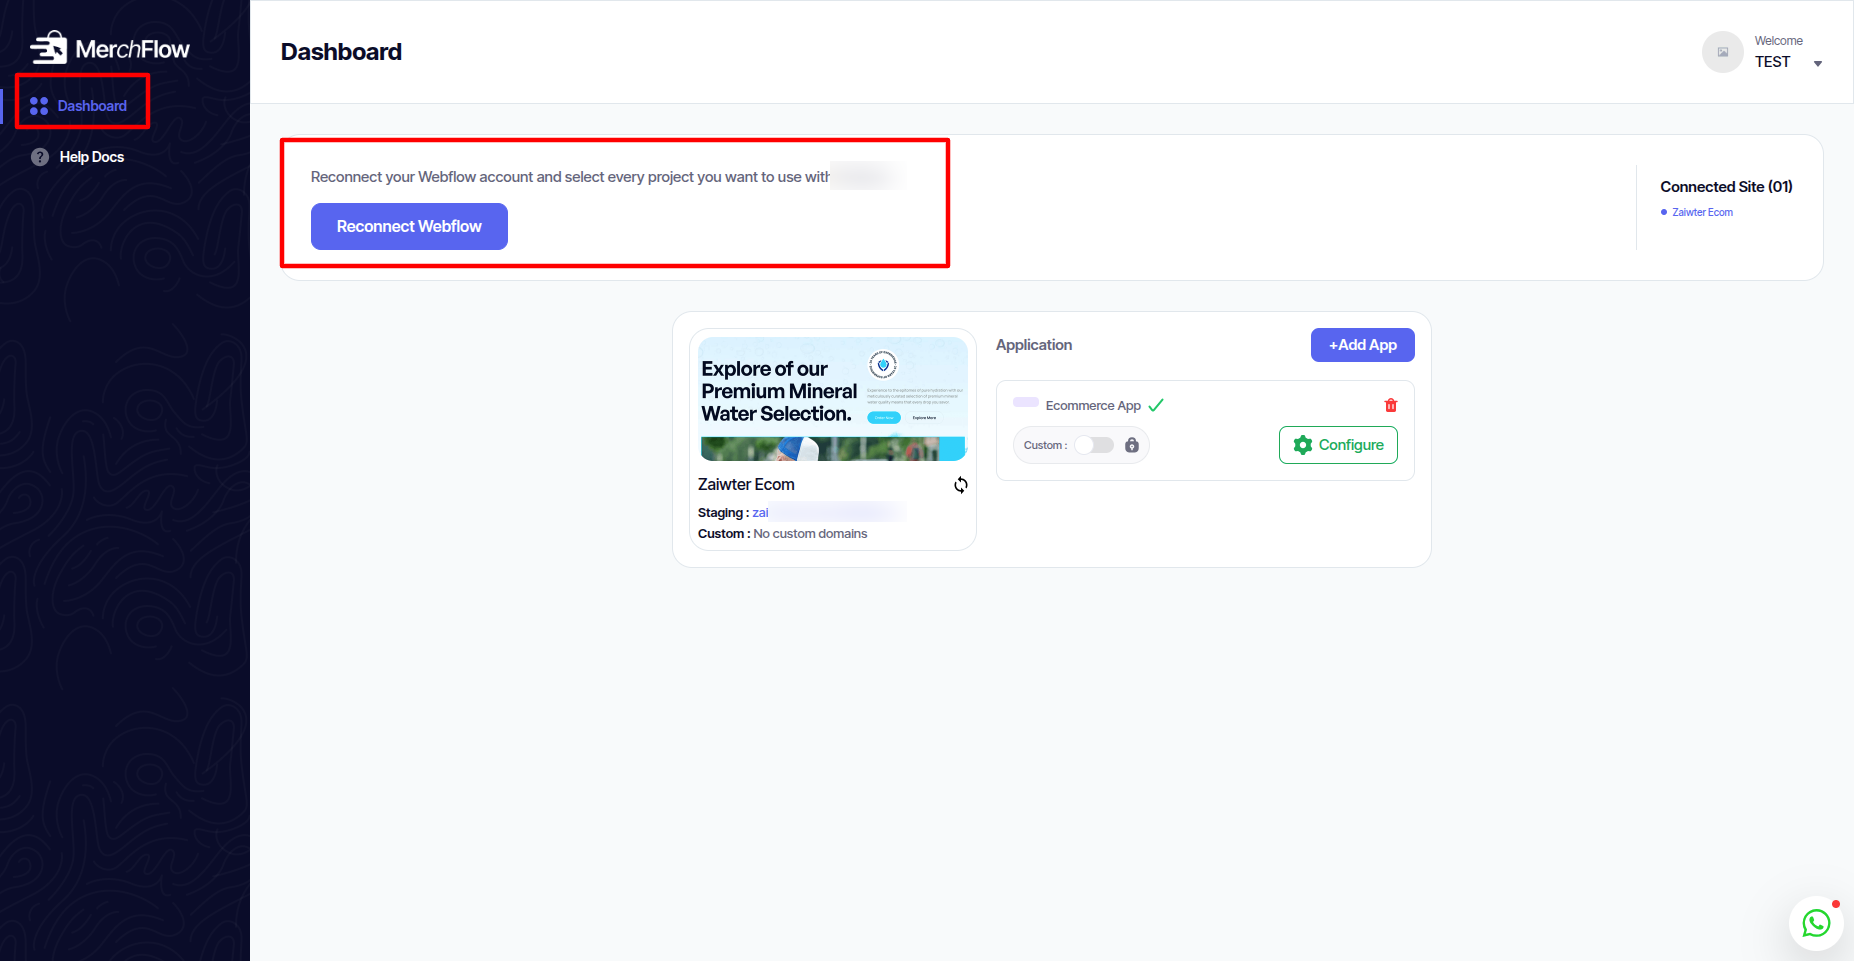Toggle the Custom switch on
The image size is (1854, 961).
click(1094, 445)
